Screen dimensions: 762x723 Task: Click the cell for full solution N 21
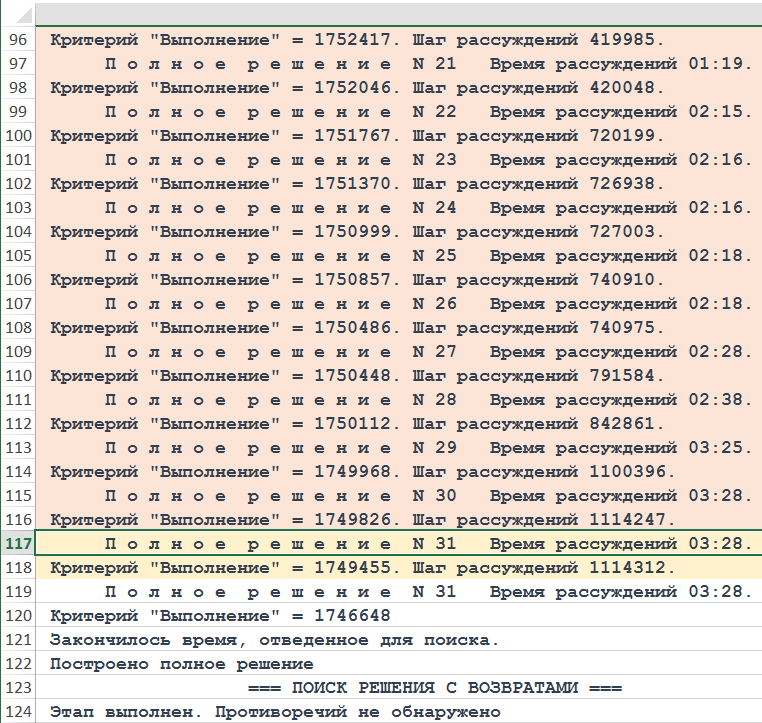427,64
